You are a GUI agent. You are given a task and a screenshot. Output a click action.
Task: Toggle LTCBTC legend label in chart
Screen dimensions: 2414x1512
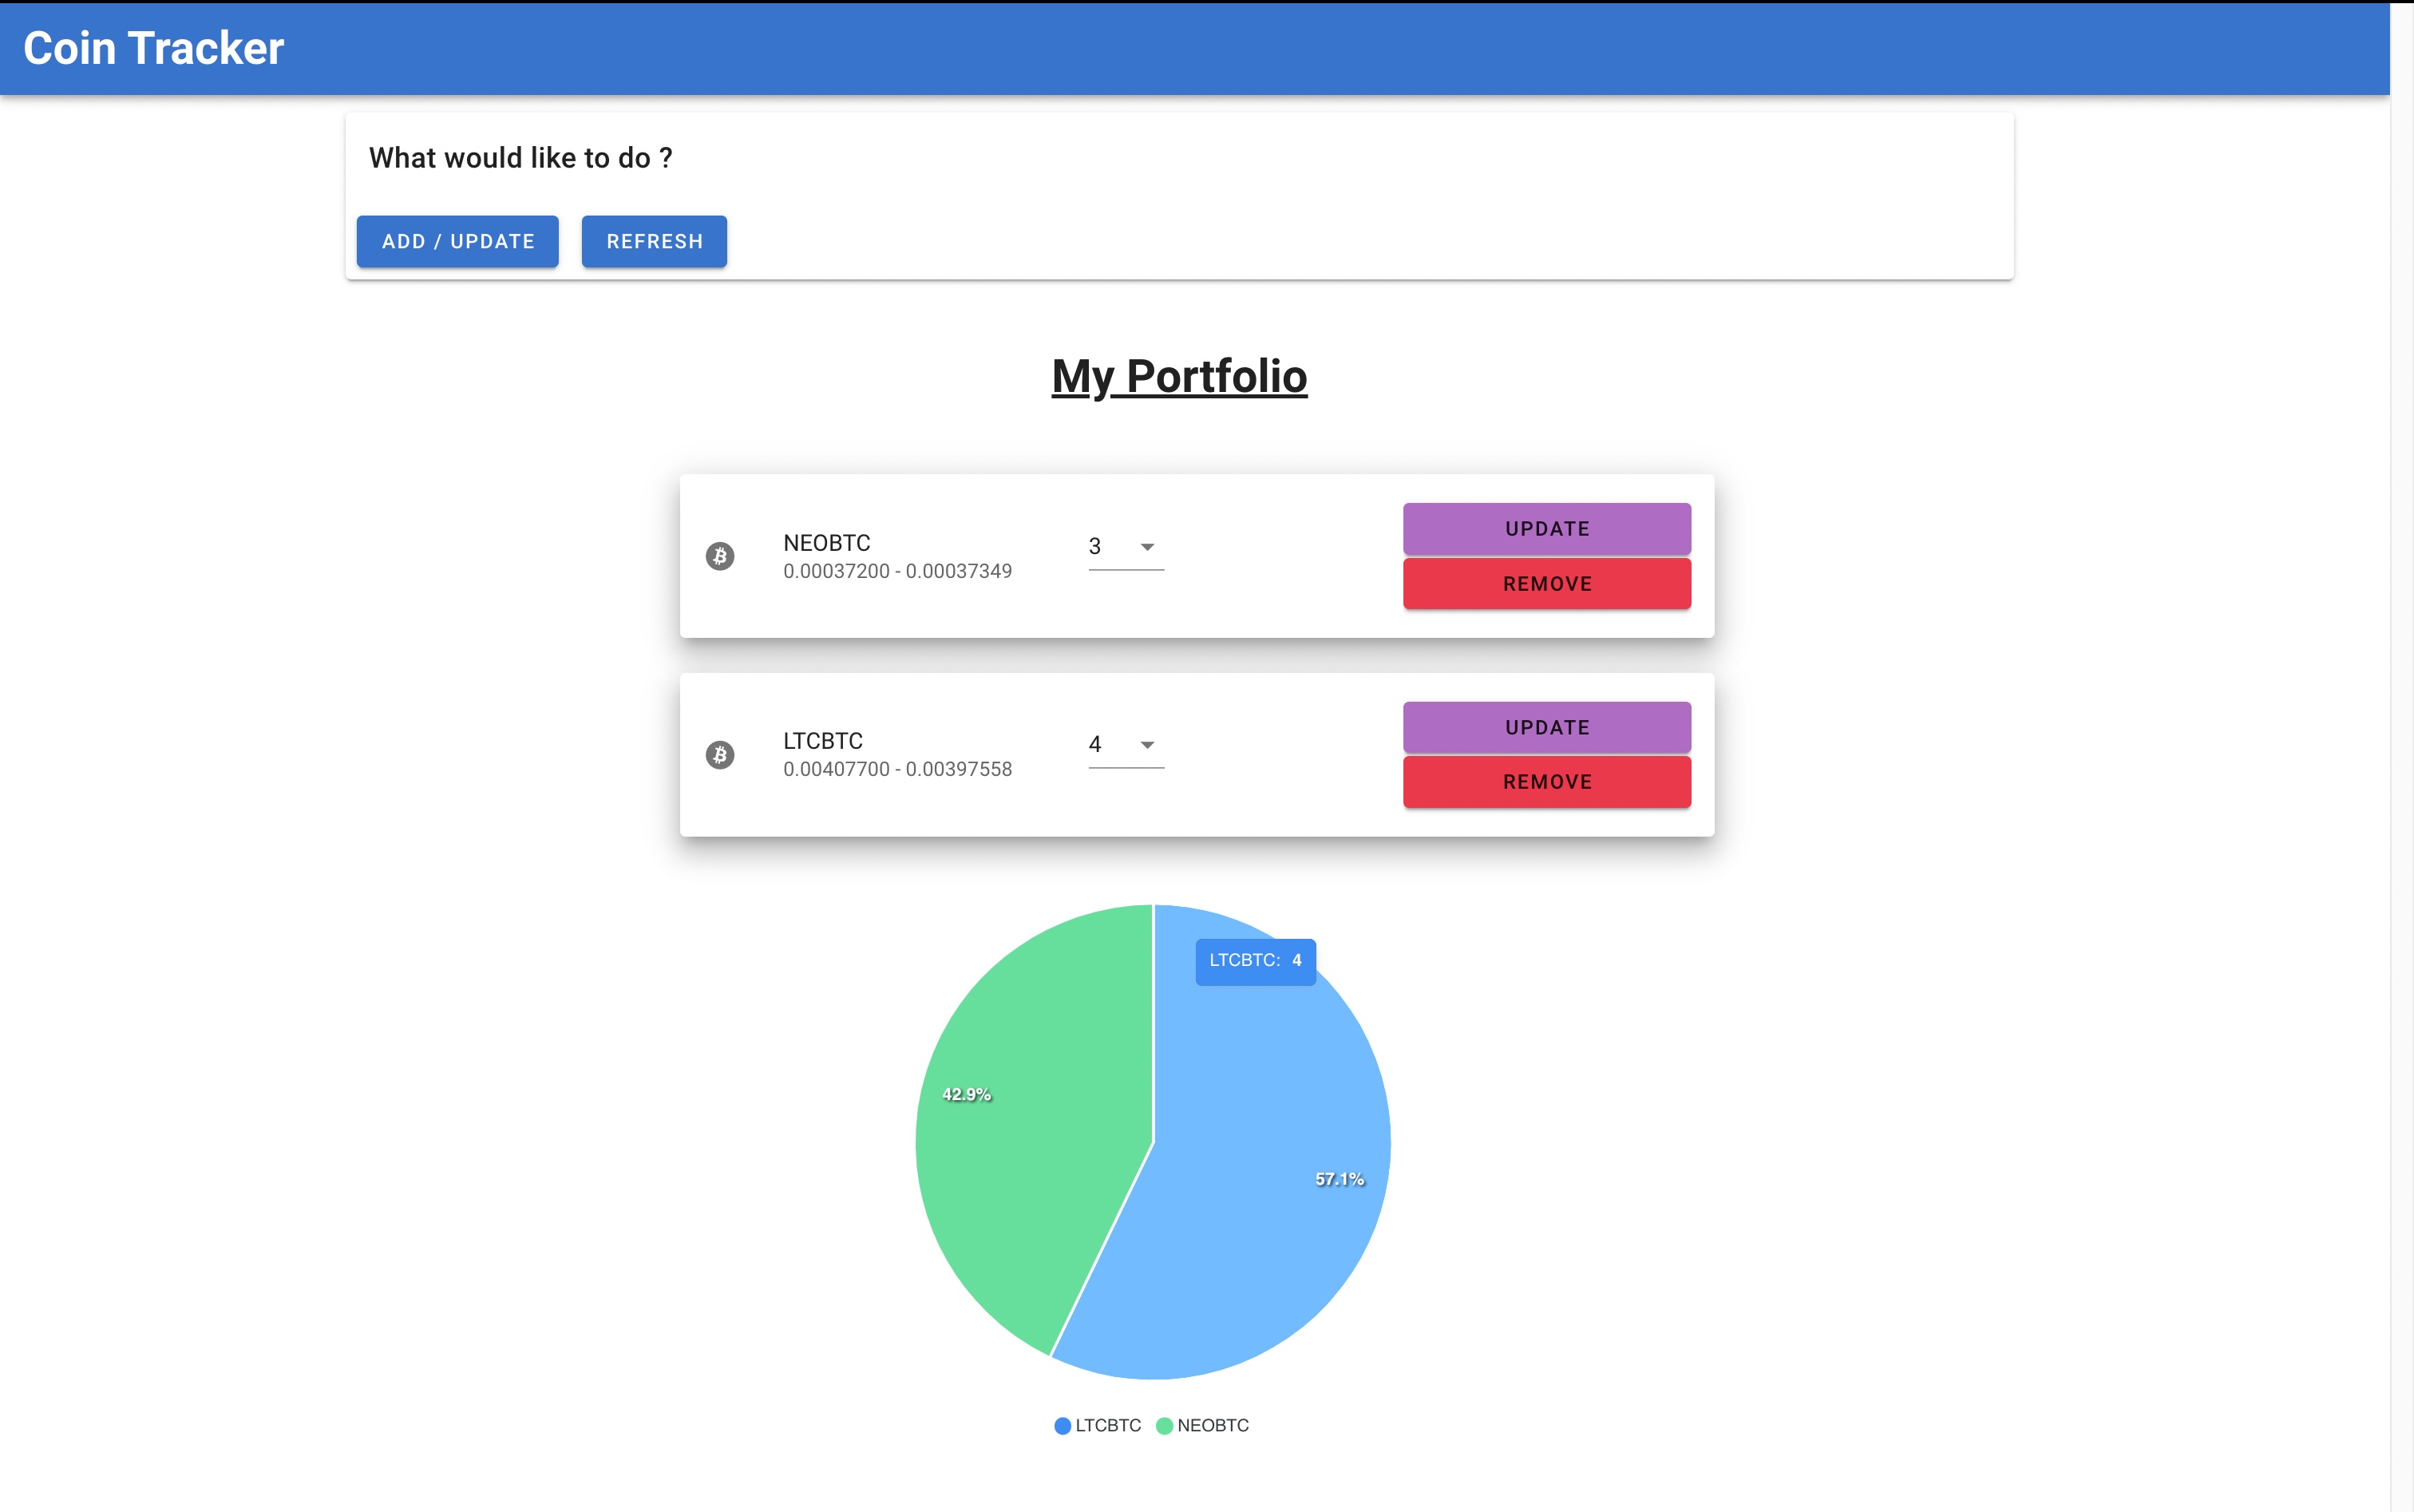pyautogui.click(x=1108, y=1426)
